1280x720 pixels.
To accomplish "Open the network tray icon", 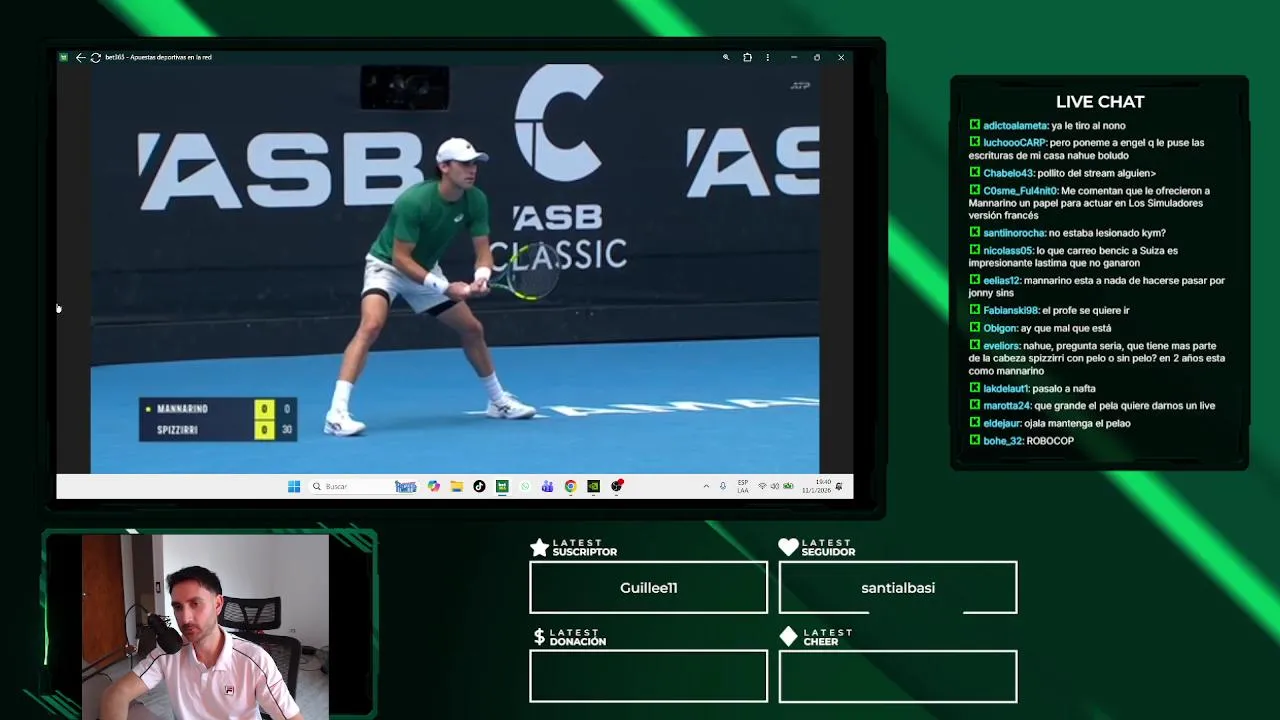I will [x=762, y=486].
